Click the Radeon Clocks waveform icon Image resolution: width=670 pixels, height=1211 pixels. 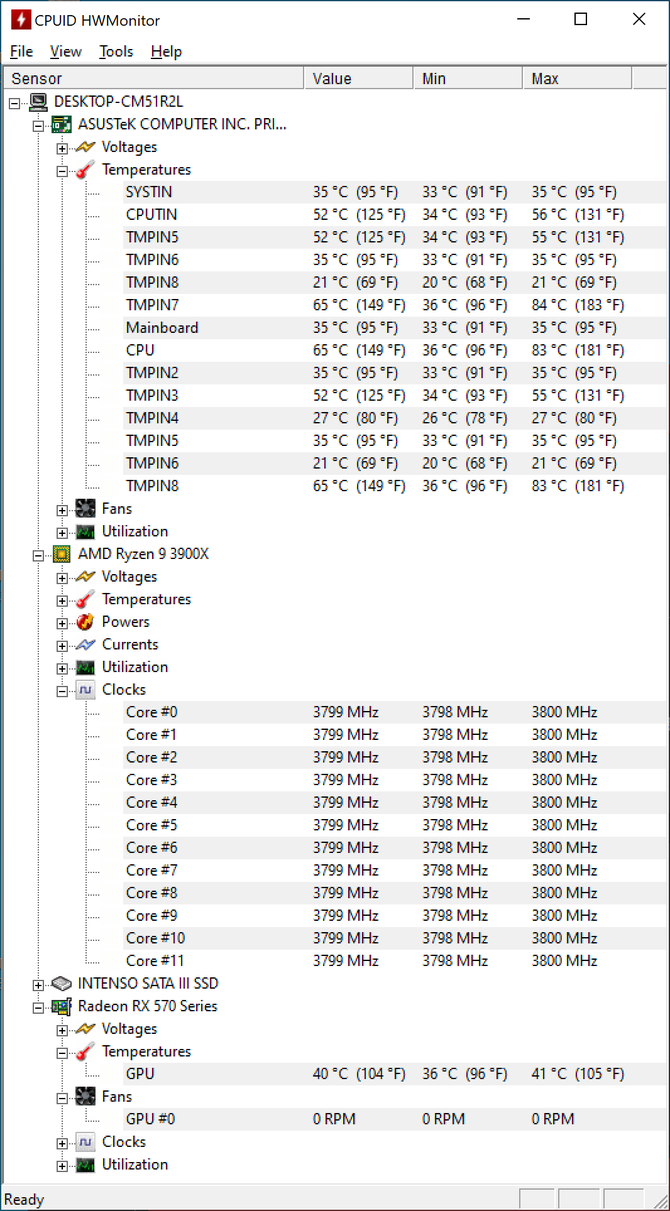coord(86,1142)
